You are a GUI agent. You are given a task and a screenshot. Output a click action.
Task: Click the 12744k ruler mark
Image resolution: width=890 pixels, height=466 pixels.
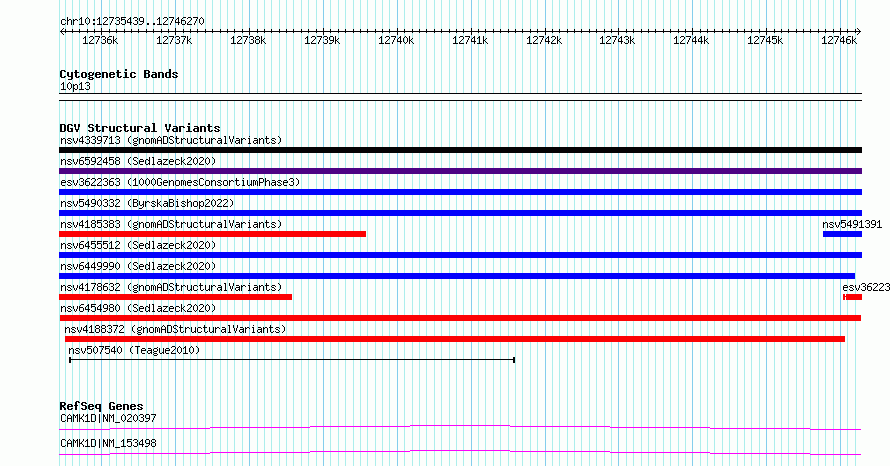[691, 40]
